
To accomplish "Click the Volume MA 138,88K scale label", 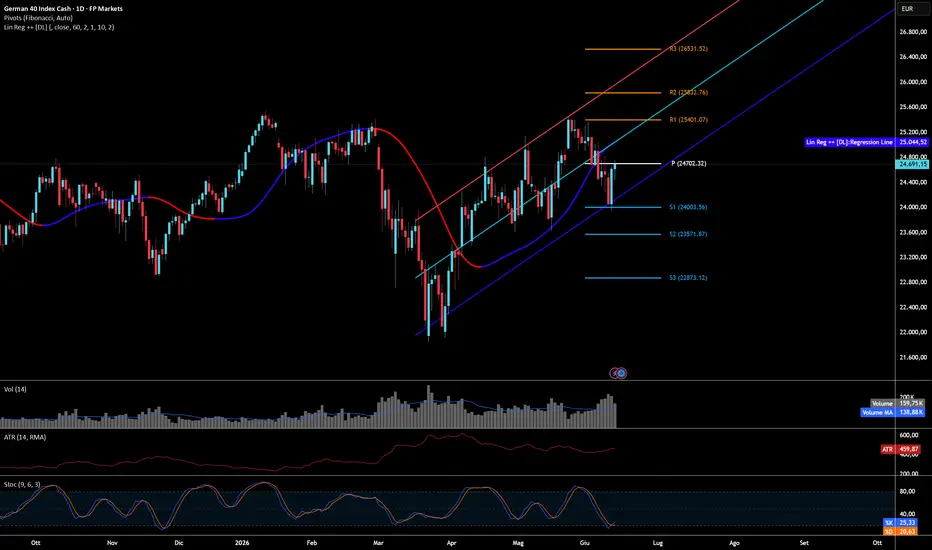I will [893, 412].
